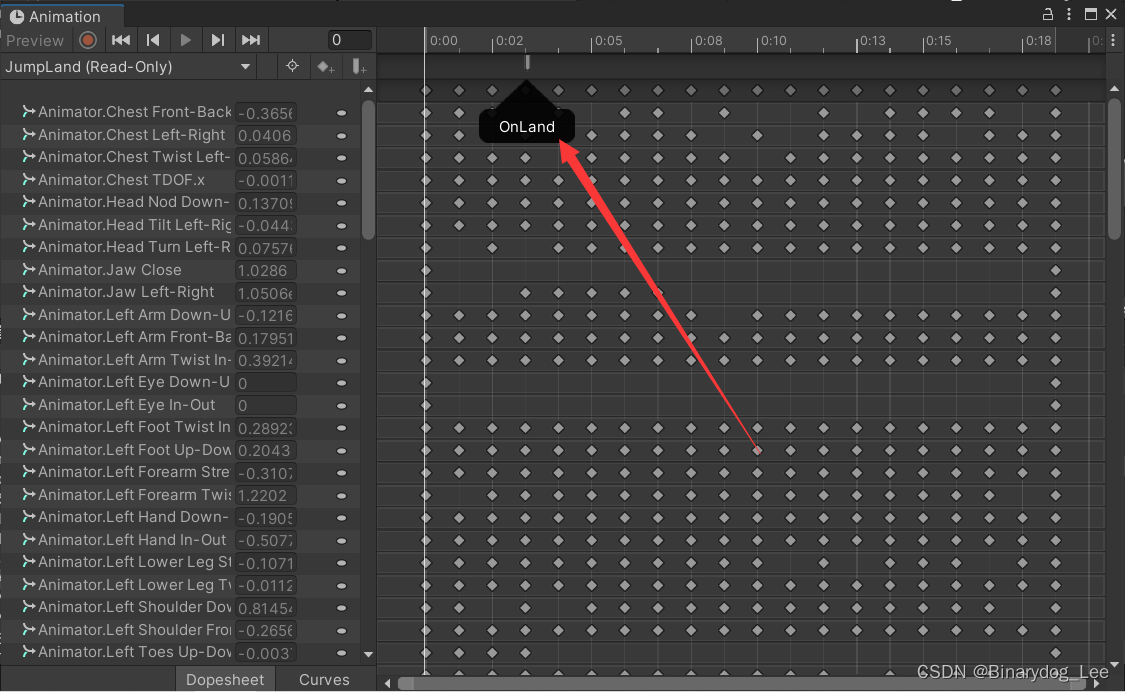Open the Left Shoulder Down-Up options menu
This screenshot has height=692, width=1125.
342,608
